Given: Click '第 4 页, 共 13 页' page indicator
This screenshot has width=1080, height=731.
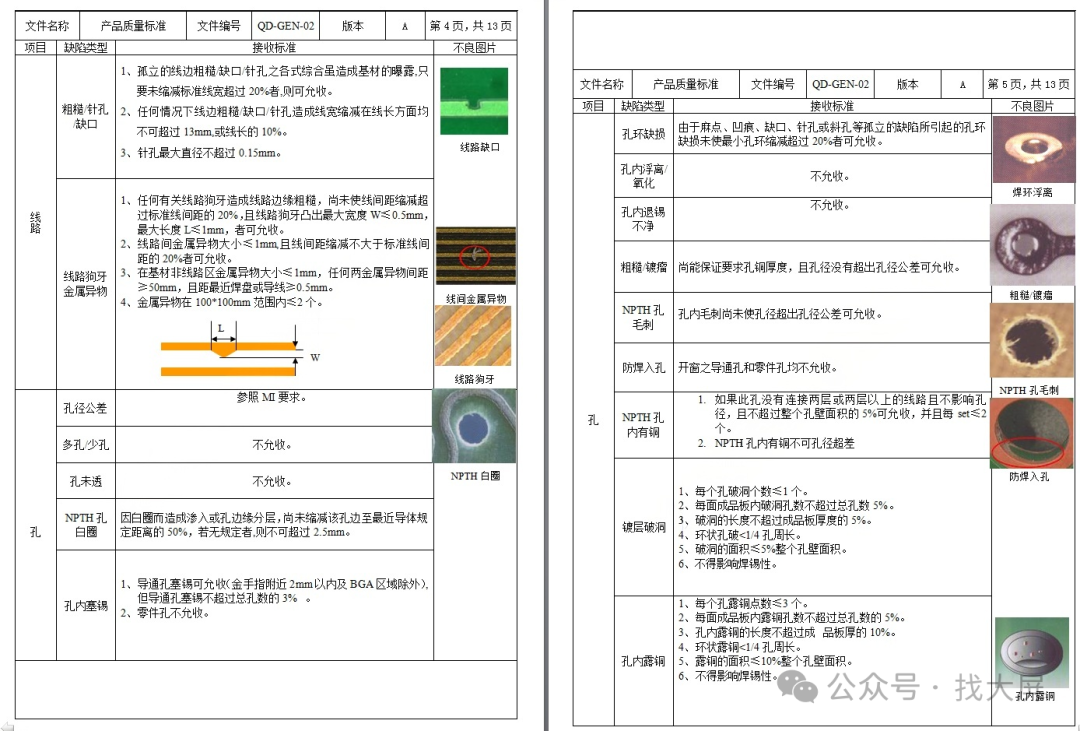Looking at the screenshot, I should [470, 26].
